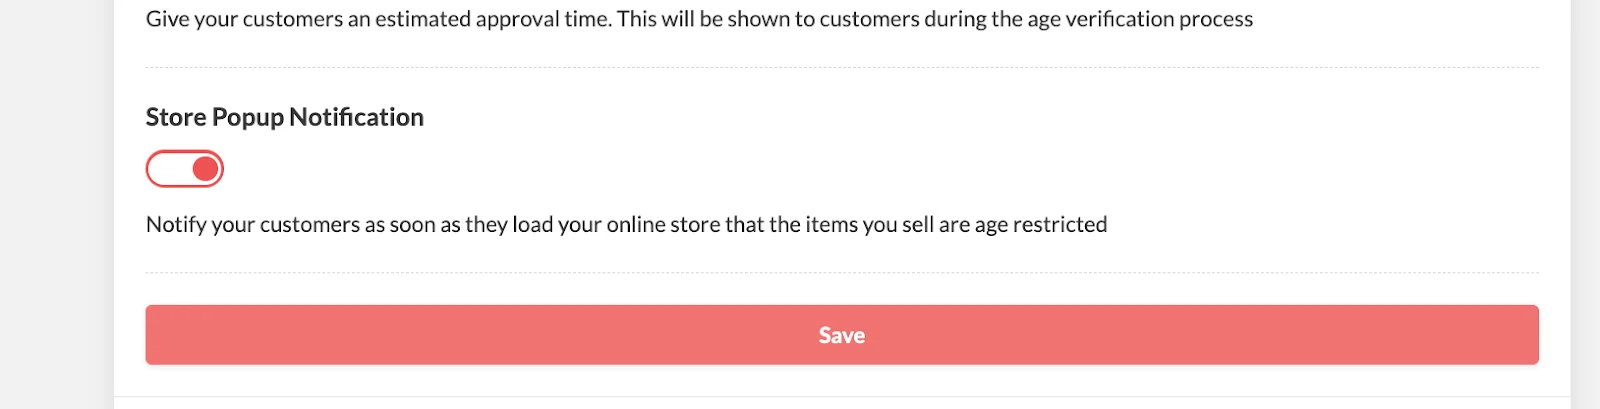
Task: Click the estimated approval time description text
Action: pyautogui.click(x=699, y=19)
